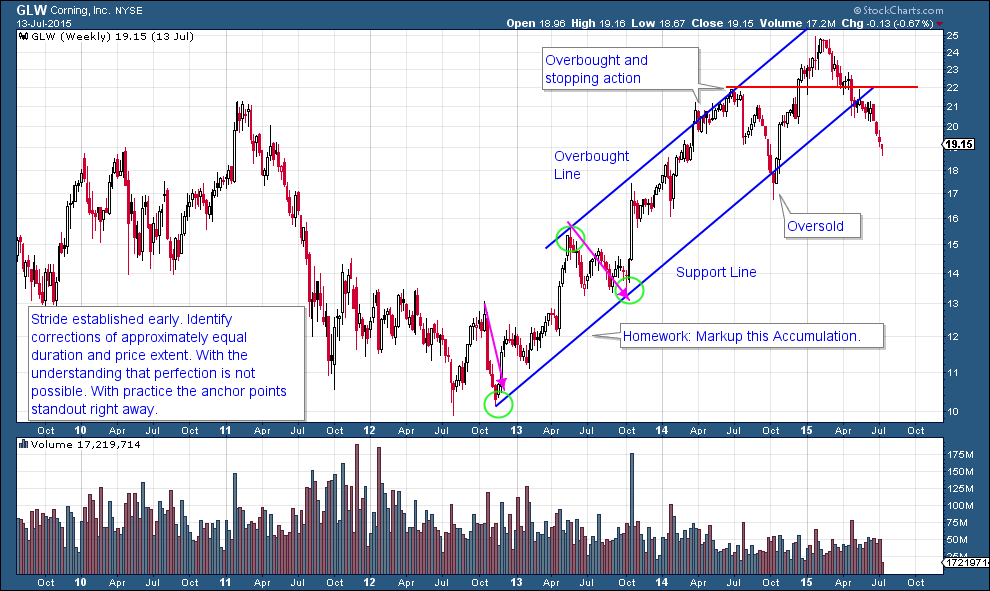Click the '11' year label on price chart axis
Viewport: 990px width, 591px height.
(225, 431)
